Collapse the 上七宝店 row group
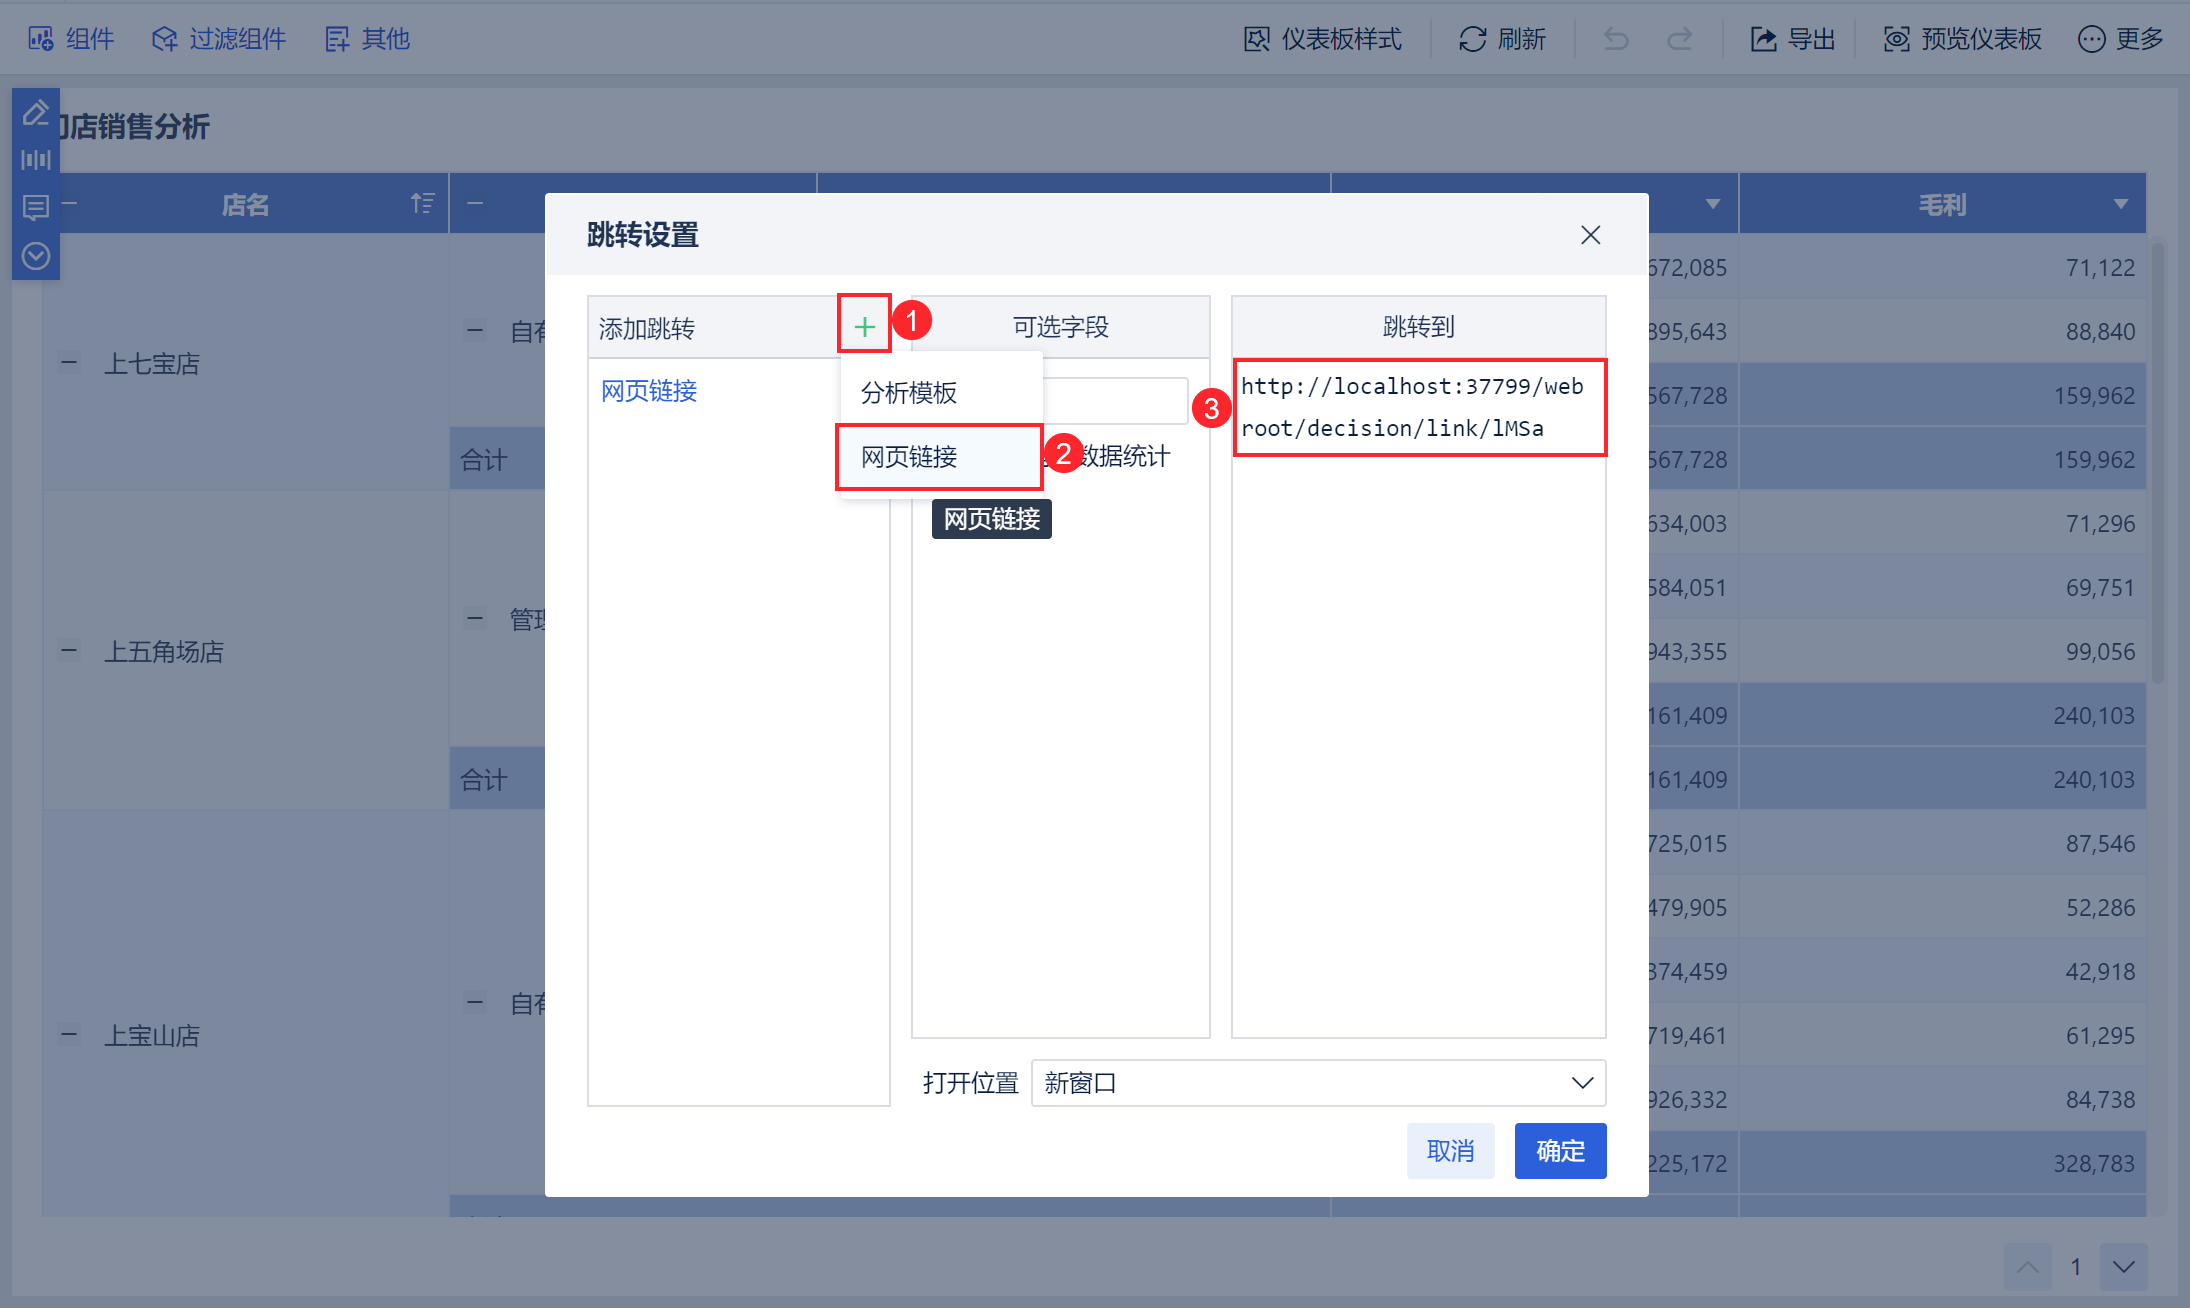Viewport: 2190px width, 1308px height. pyautogui.click(x=69, y=363)
